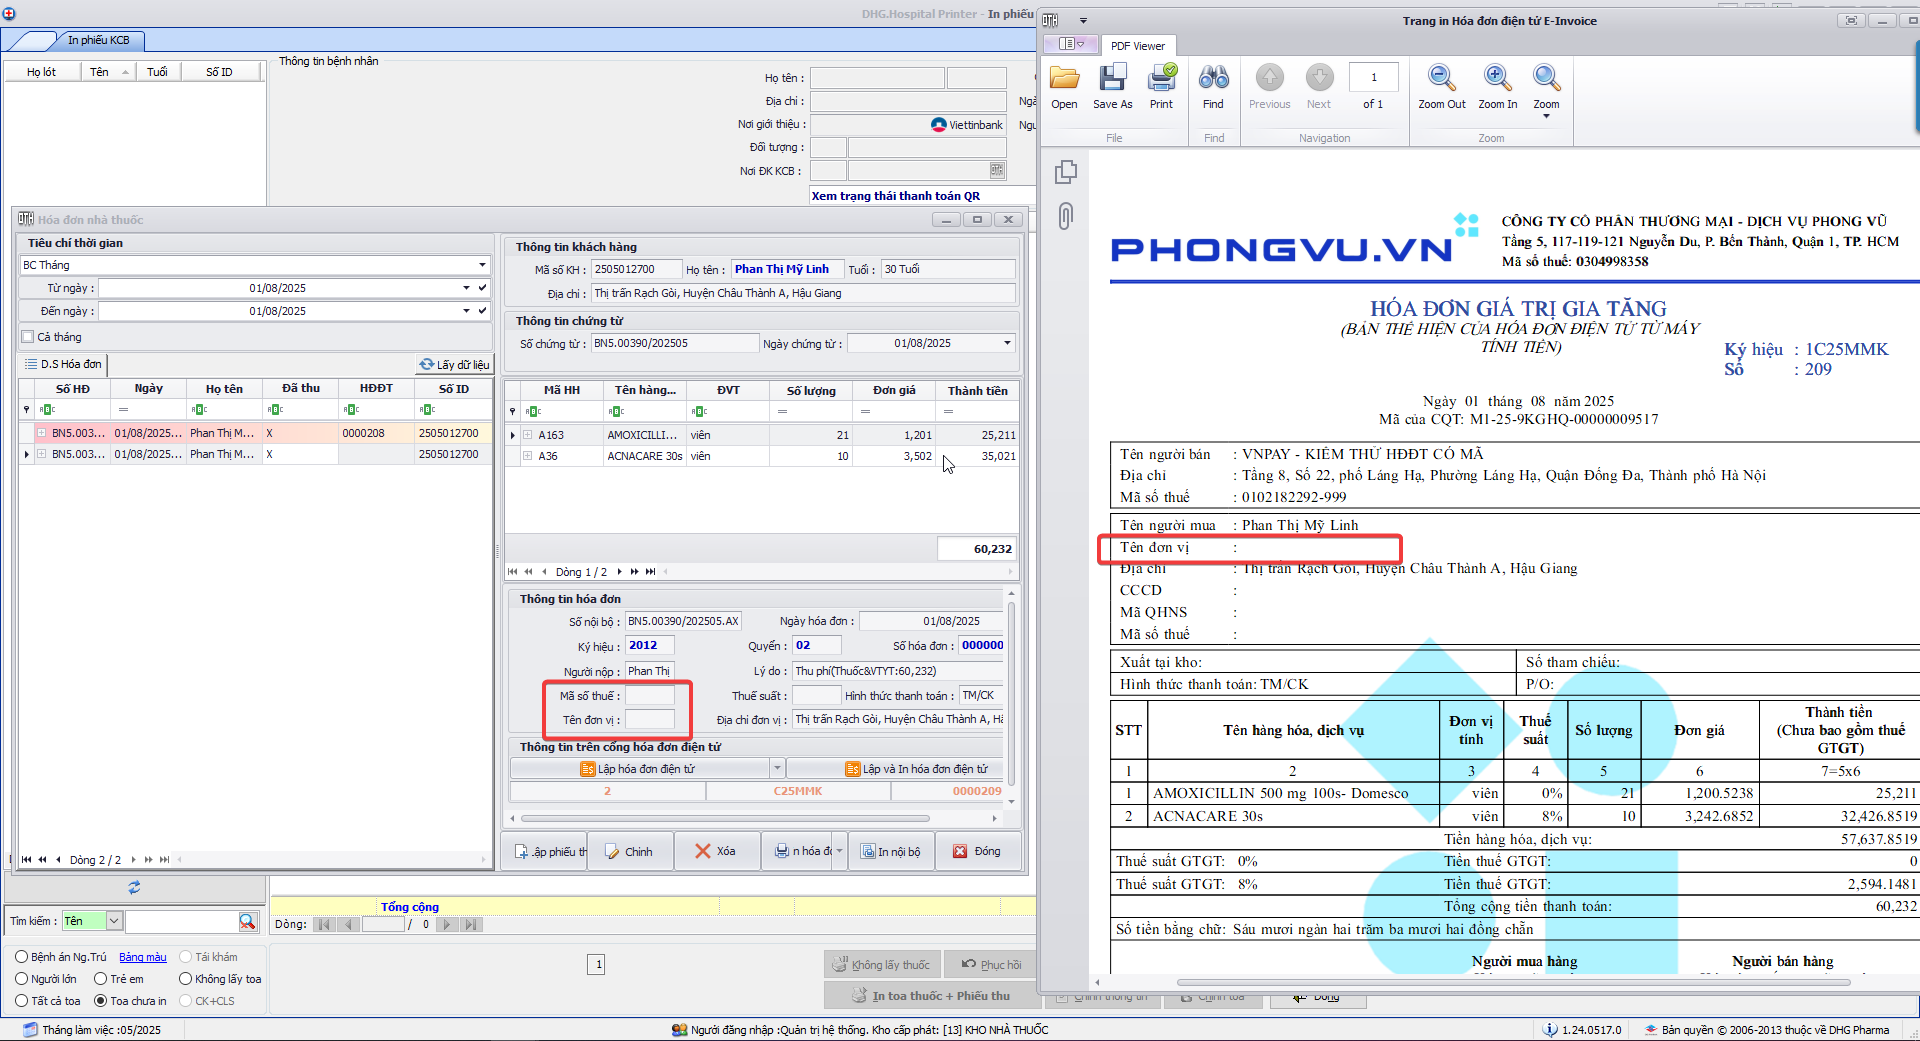Select the Người lớn radio button
The width and height of the screenshot is (1920, 1041).
pyautogui.click(x=21, y=979)
